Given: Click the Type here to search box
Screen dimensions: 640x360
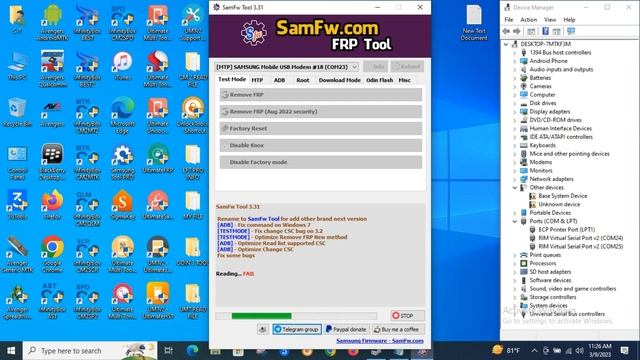Looking at the screenshot, I should pos(90,351).
